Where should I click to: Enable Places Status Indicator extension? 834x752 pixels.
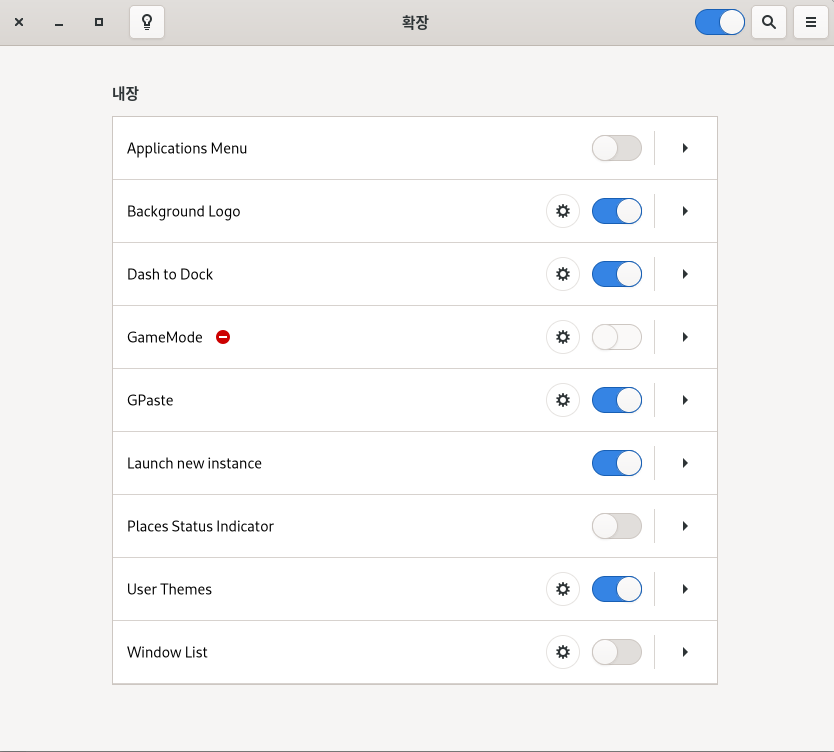[x=616, y=526]
